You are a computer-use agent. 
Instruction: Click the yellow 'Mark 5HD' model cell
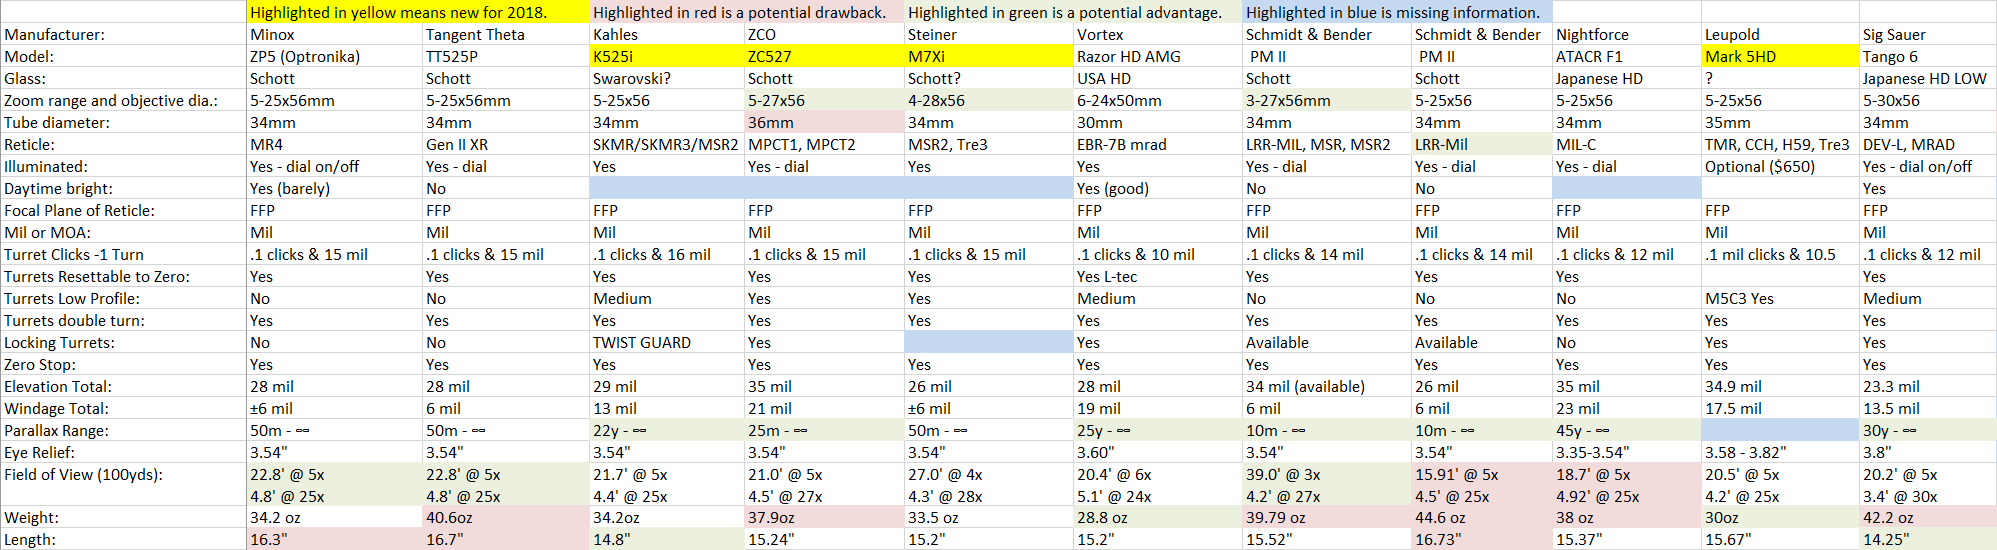click(1780, 56)
